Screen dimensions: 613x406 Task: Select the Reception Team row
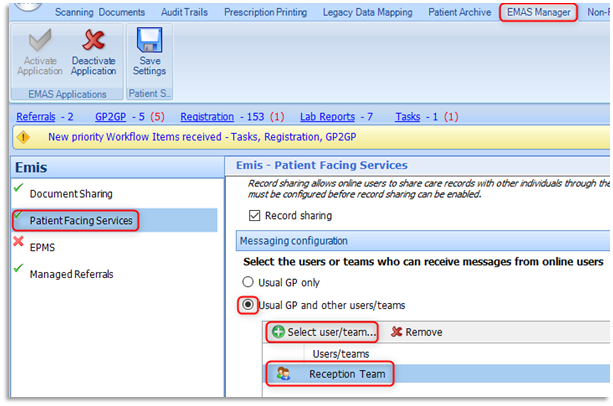click(438, 374)
